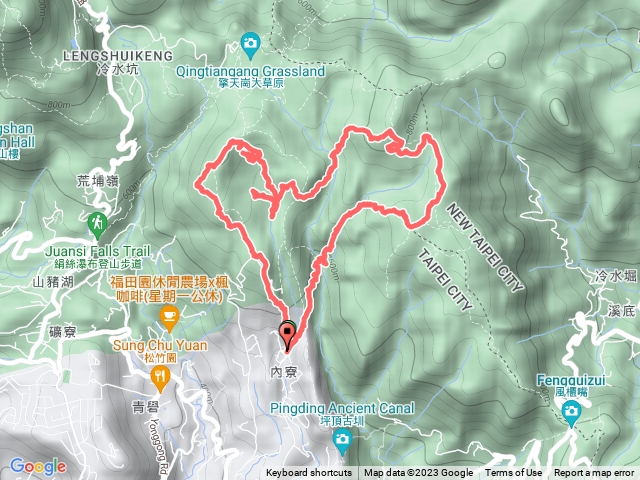The height and width of the screenshot is (480, 640).
Task: Open Keyboard shortcuts
Action: point(309,473)
